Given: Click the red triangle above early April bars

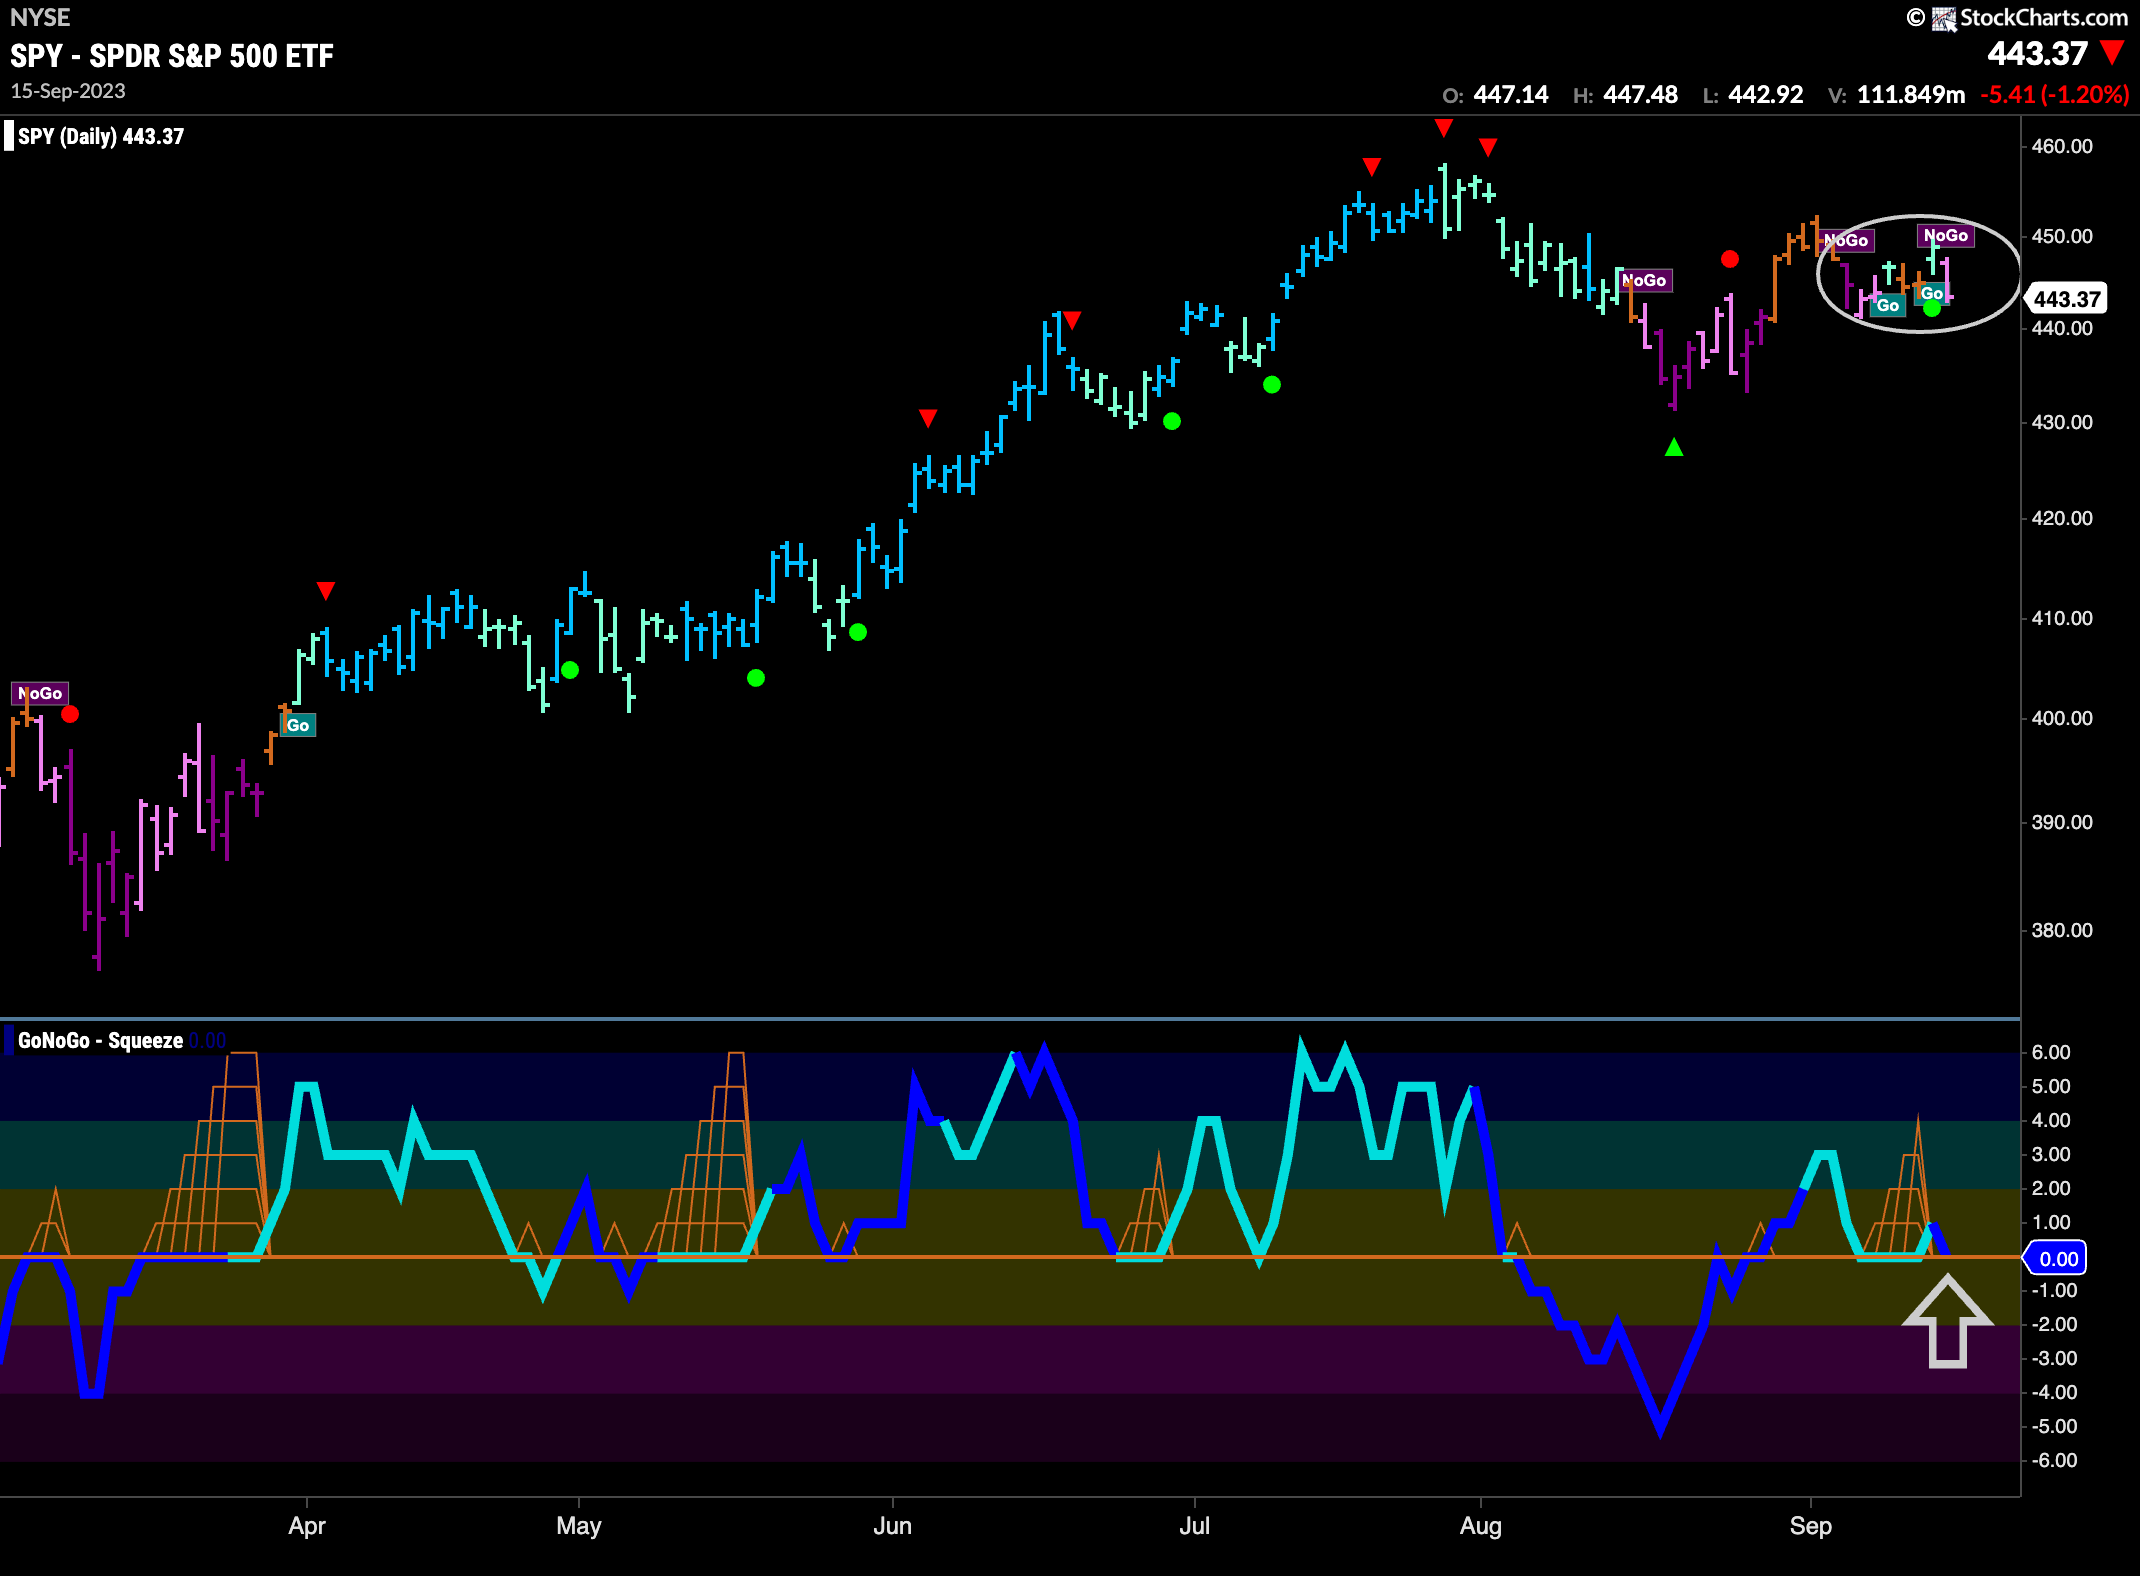Looking at the screenshot, I should coord(325,591).
